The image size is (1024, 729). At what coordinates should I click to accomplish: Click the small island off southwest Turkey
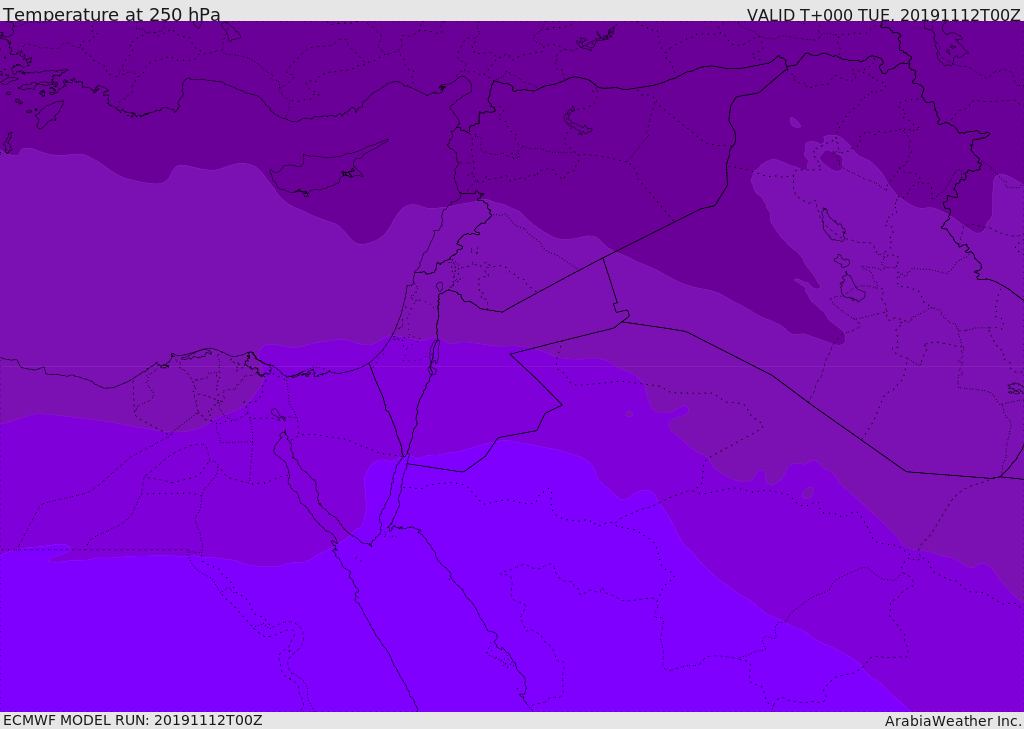(48, 113)
